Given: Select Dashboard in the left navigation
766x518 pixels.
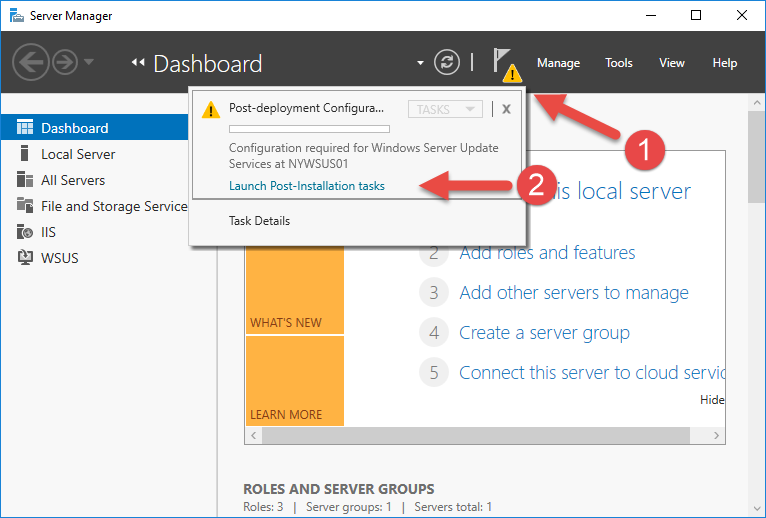Looking at the screenshot, I should pos(95,128).
